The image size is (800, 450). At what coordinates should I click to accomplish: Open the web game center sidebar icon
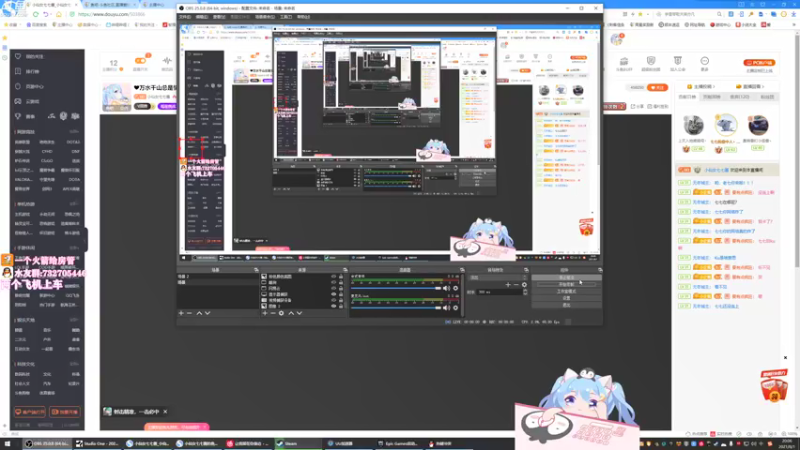[x=18, y=86]
